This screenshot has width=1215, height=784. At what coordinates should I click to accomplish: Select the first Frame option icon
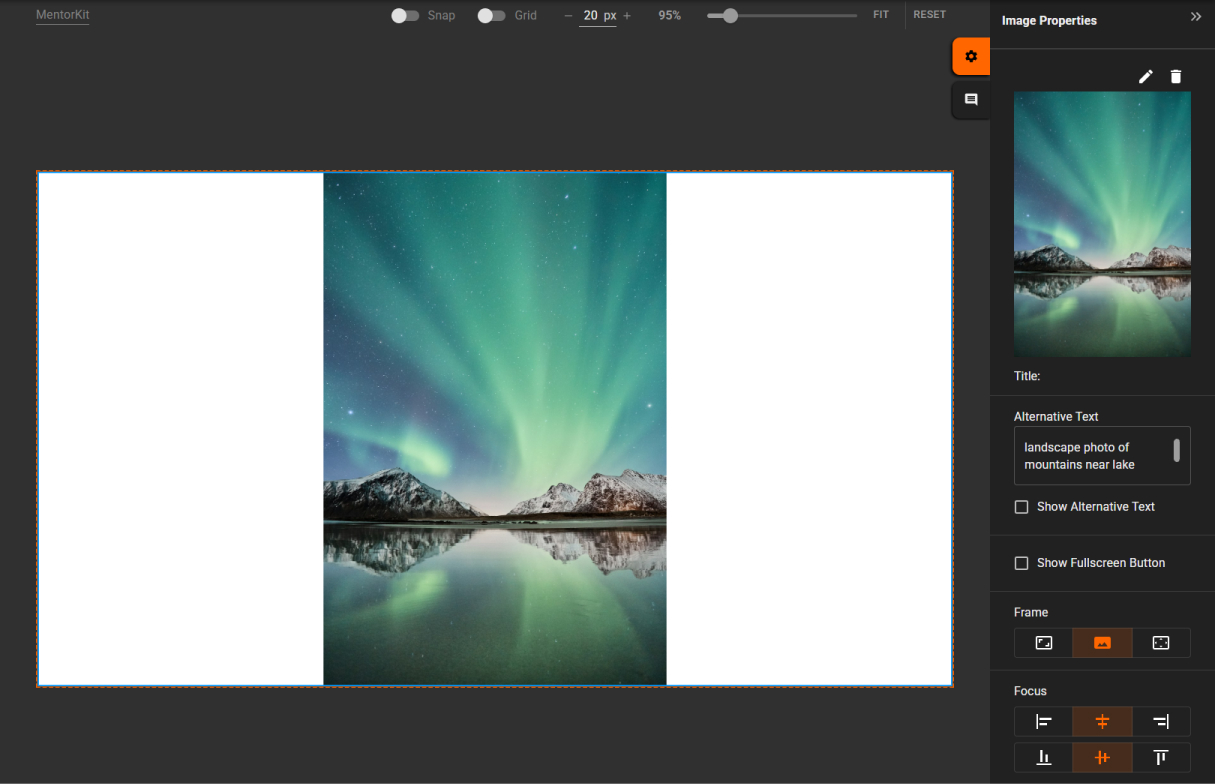pos(1044,643)
